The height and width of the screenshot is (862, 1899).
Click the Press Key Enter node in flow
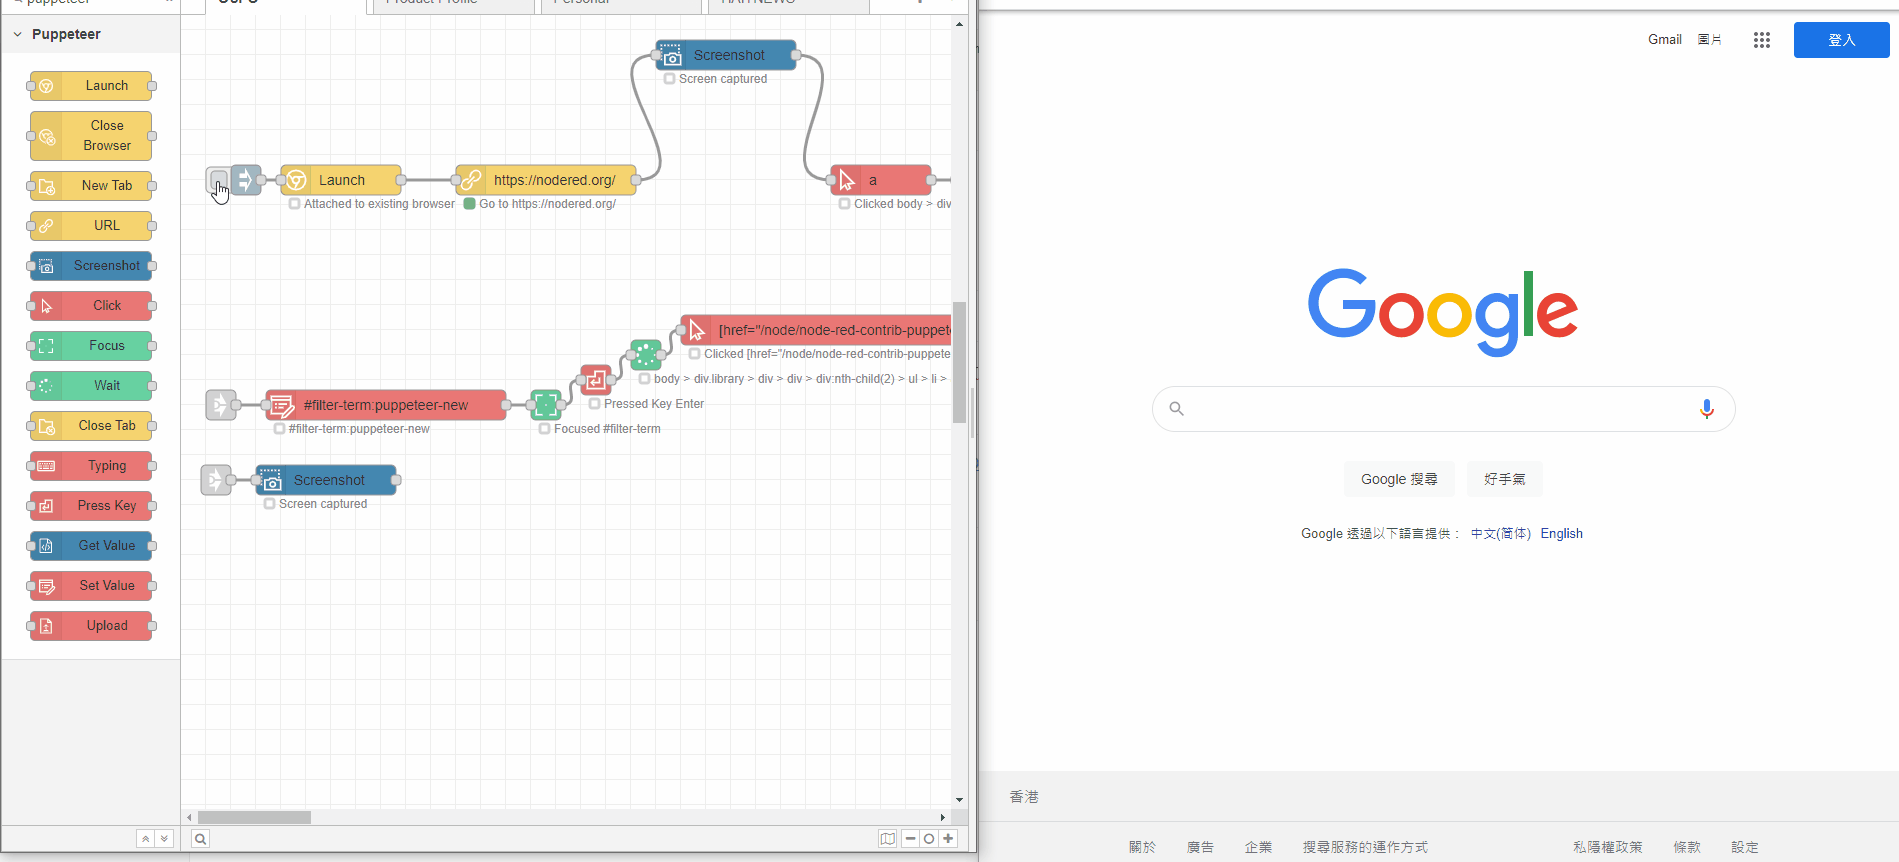point(596,380)
